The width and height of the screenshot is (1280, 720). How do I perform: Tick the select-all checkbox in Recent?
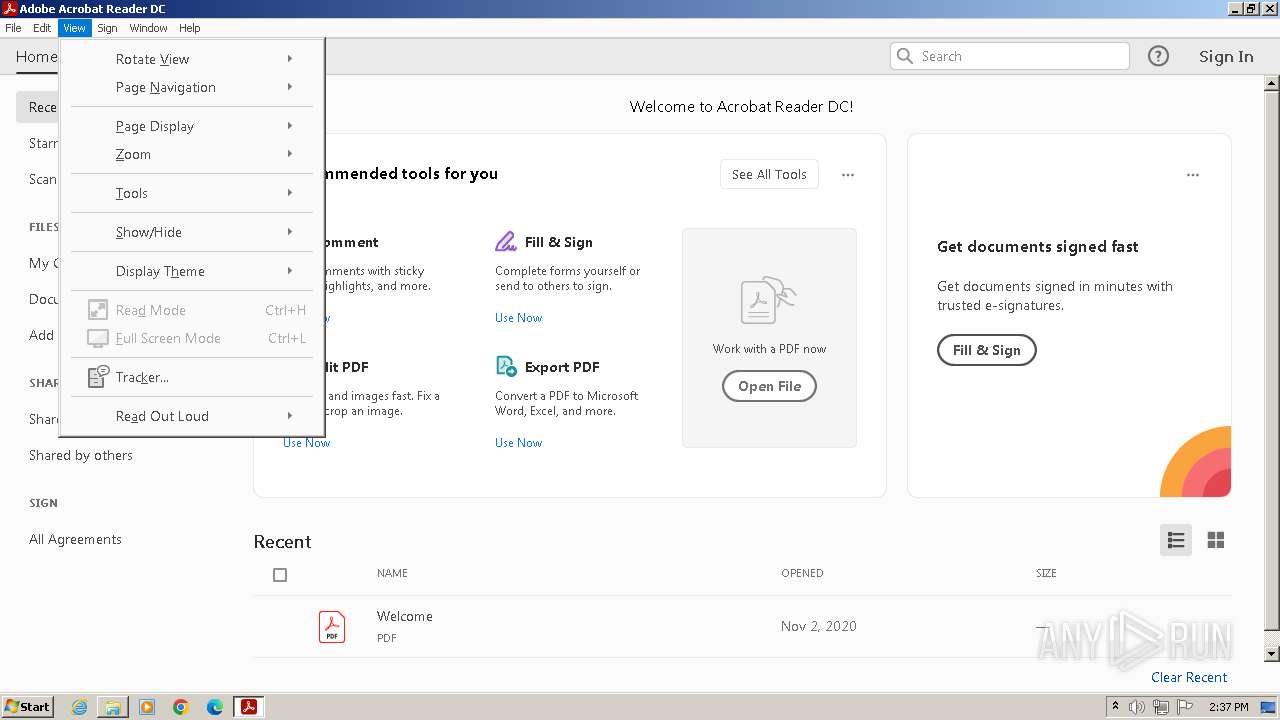point(280,575)
